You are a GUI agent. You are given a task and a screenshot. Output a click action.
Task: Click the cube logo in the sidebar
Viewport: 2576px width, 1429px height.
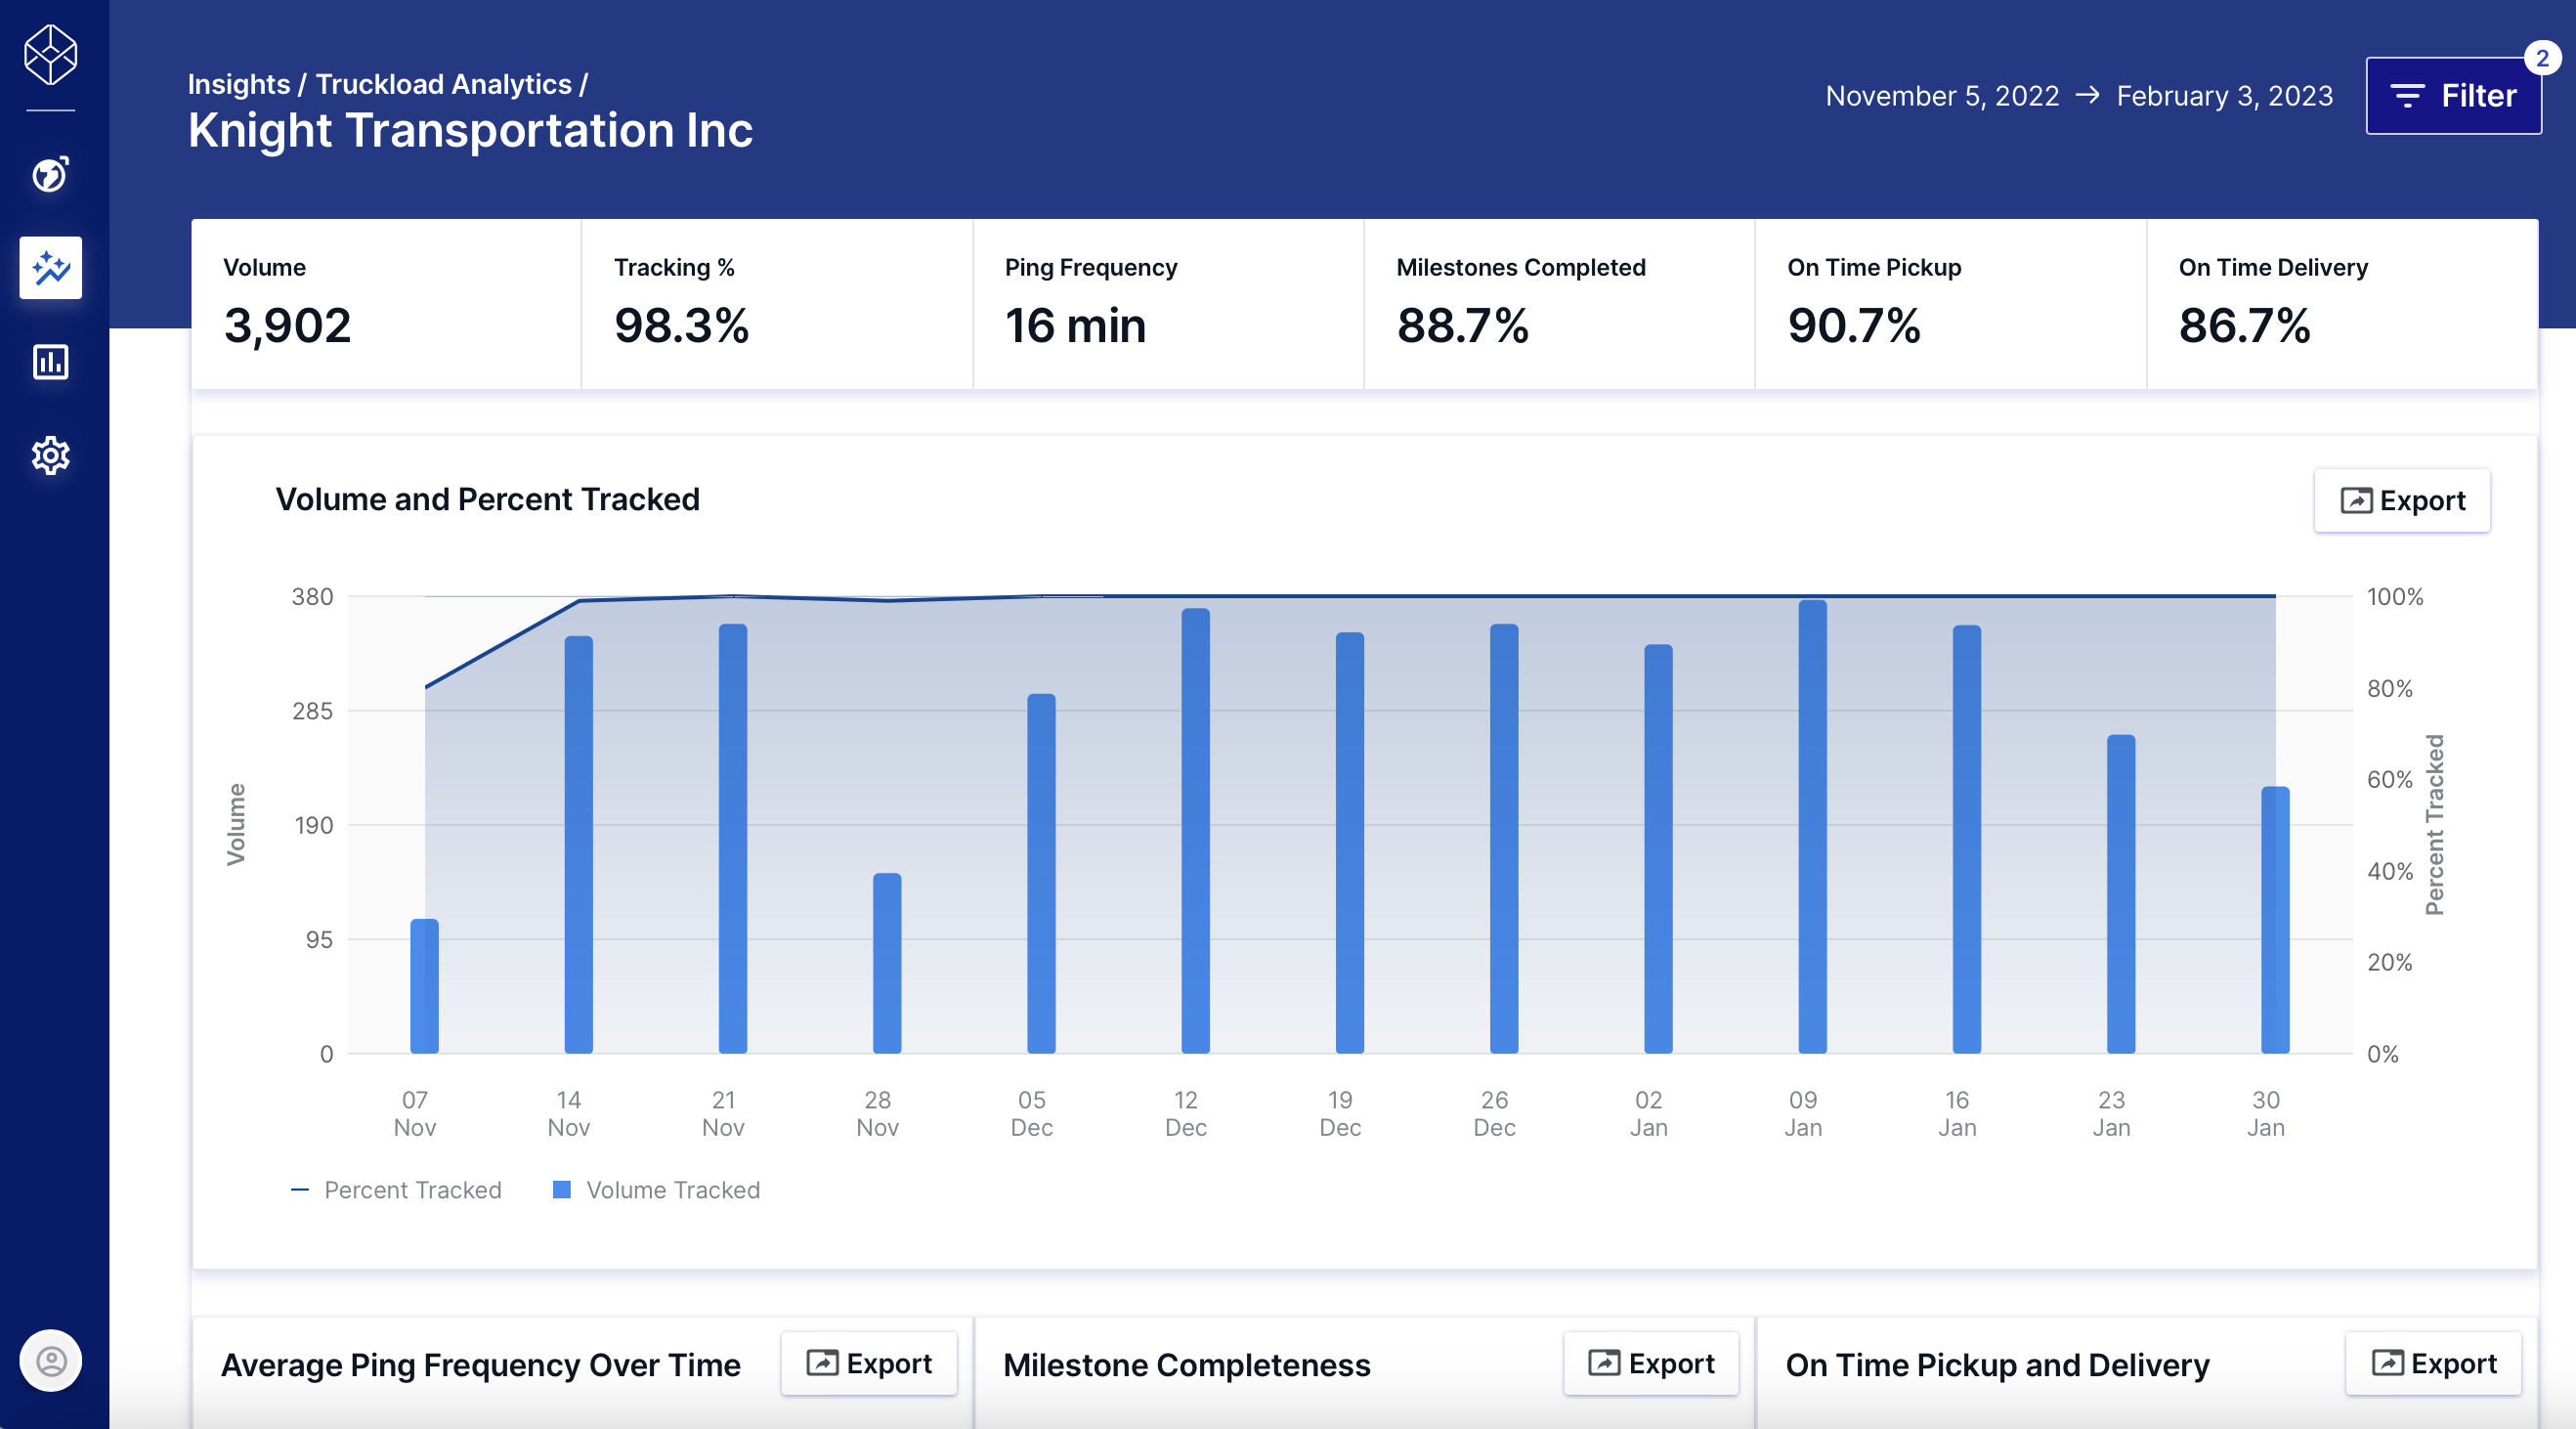50,55
